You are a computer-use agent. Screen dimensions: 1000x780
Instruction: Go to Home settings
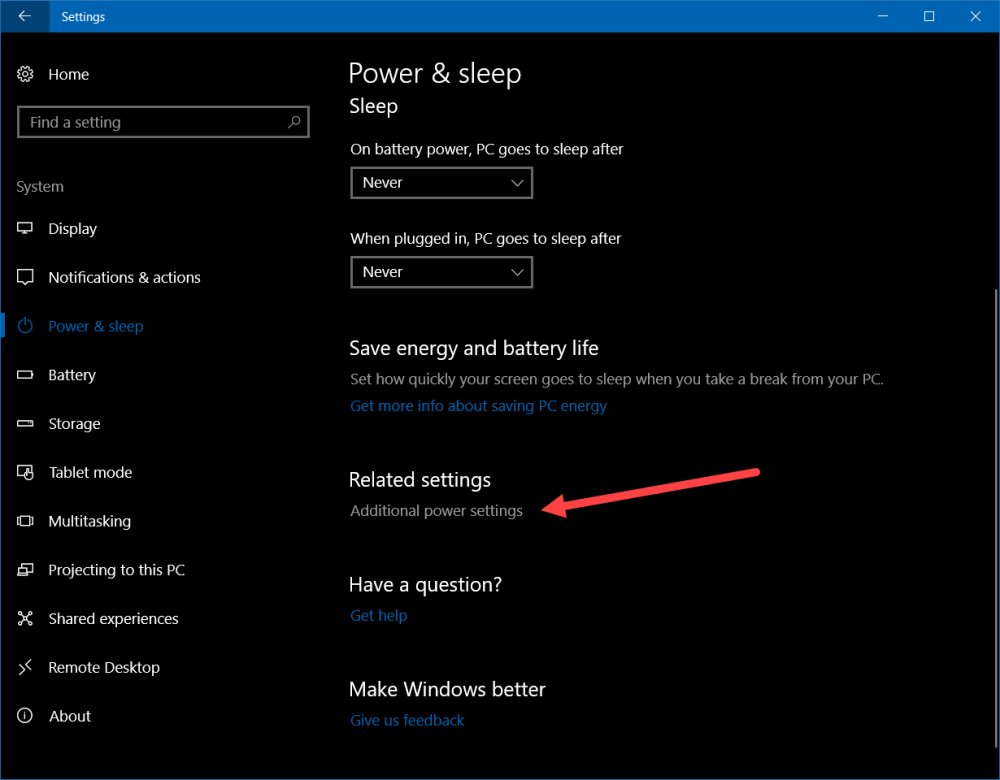point(68,75)
